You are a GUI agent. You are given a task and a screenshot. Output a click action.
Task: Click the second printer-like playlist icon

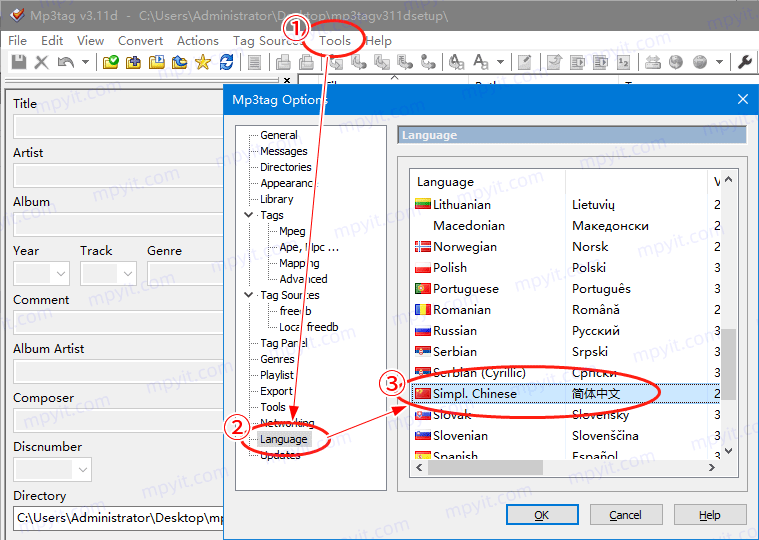306,62
